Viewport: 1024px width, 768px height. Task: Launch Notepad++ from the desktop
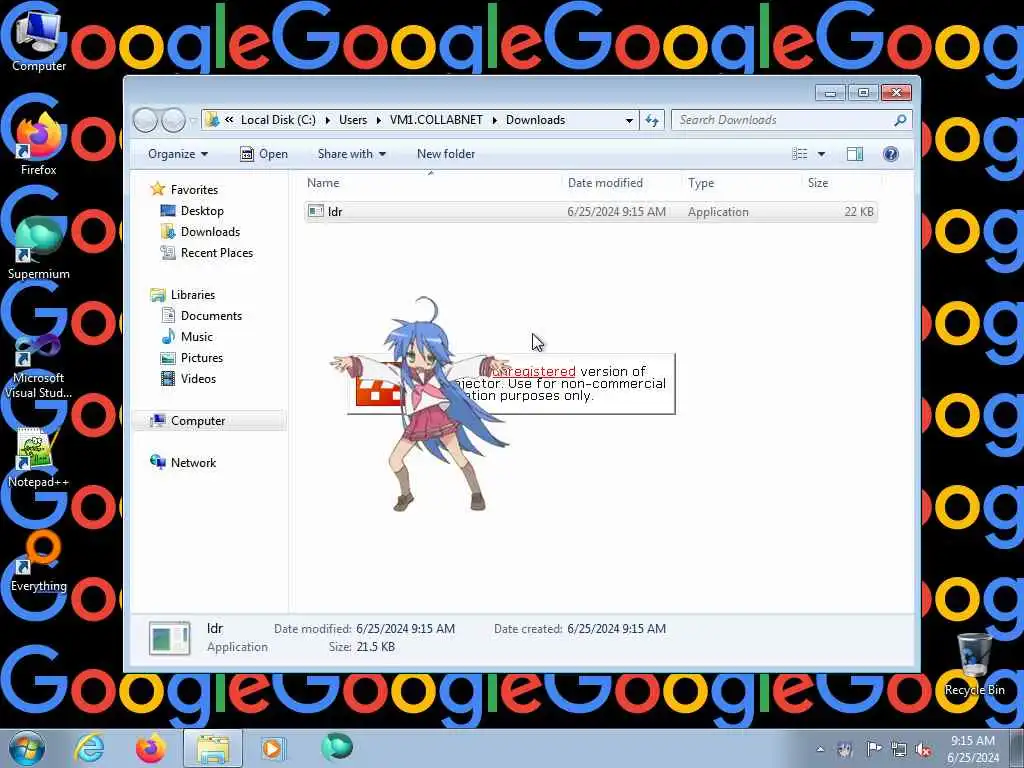(x=39, y=457)
